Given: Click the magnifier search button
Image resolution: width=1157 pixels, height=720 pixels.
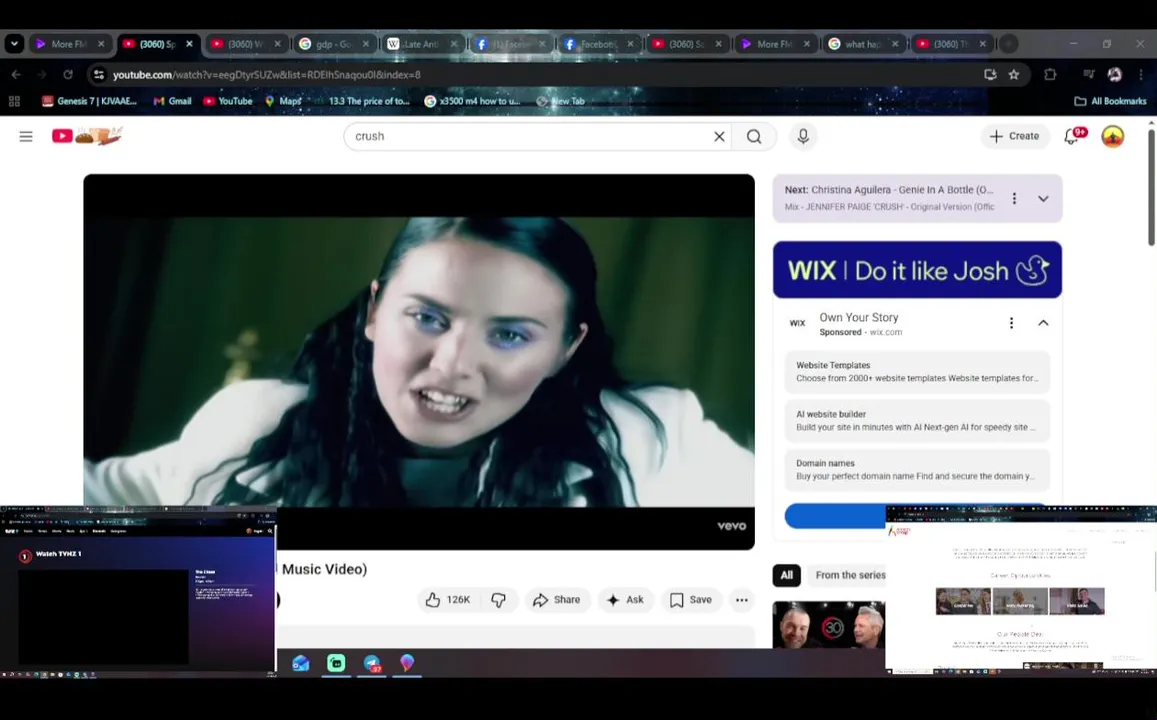Looking at the screenshot, I should click(753, 136).
